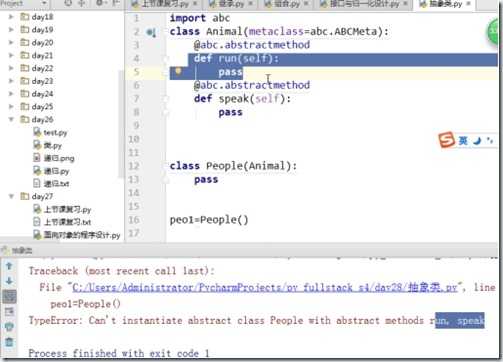Click the TypeError message in console

(256, 321)
